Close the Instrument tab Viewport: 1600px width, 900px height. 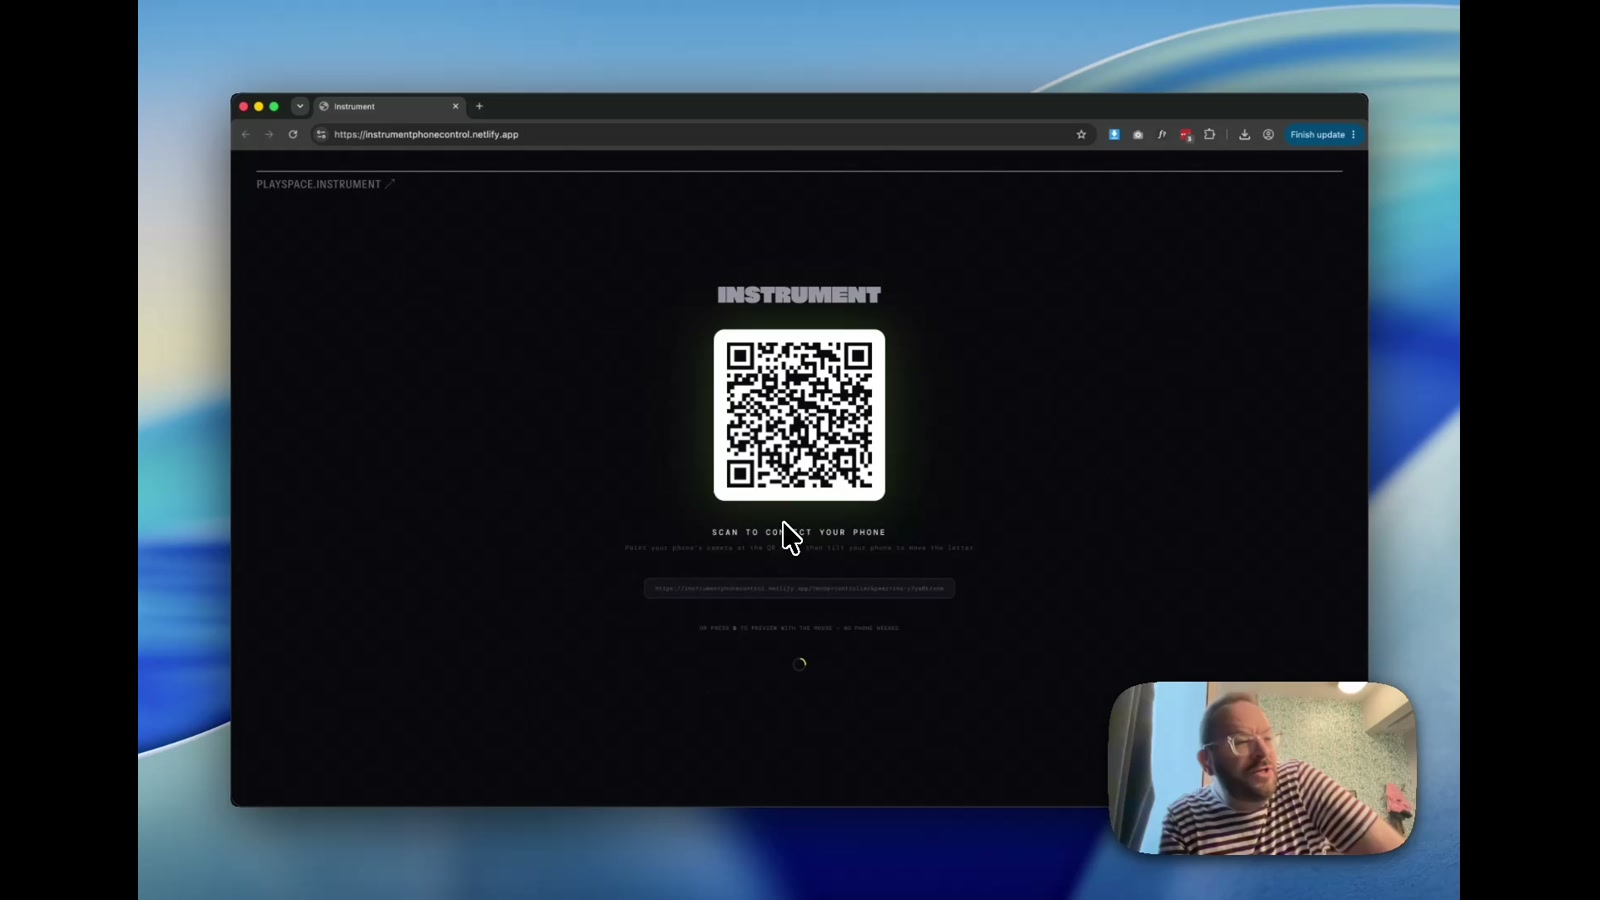pyautogui.click(x=456, y=106)
